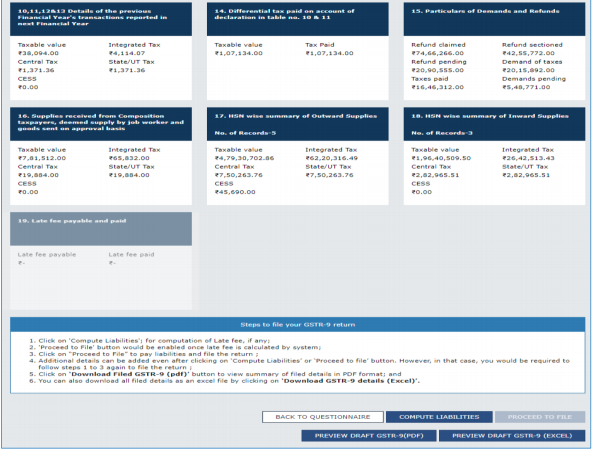This screenshot has width=594, height=450.
Task: Click Tax Paid value in tile 14
Action: [x=329, y=53]
